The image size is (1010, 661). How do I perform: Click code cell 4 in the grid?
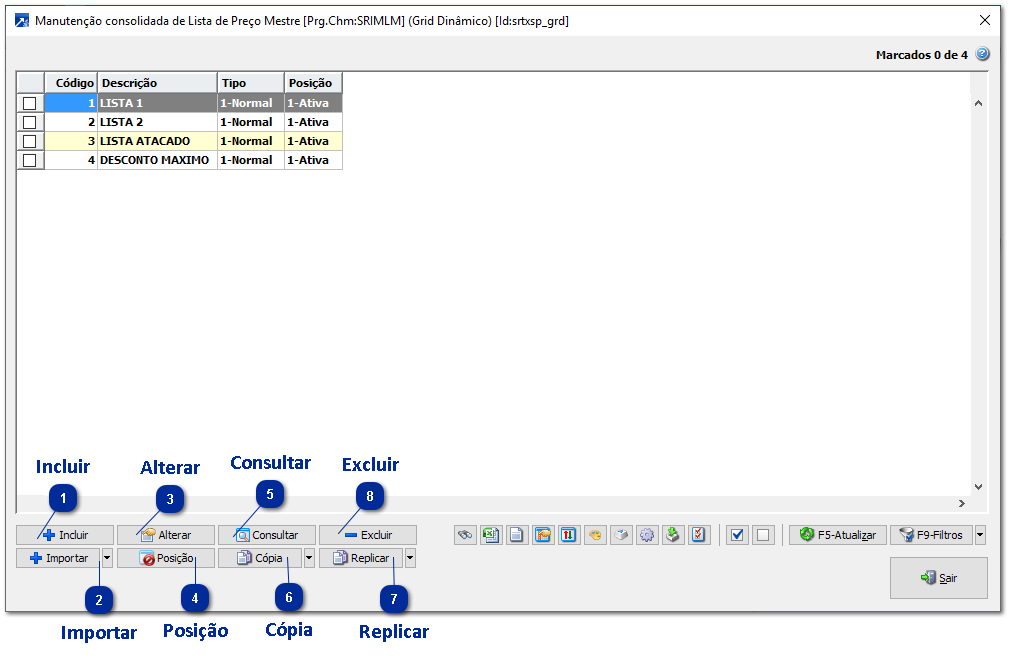[x=71, y=160]
